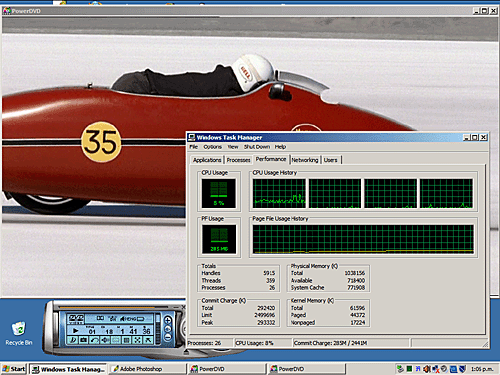This screenshot has height=375, width=500.
Task: Click the DVD logo in PowerDVD control panel
Action: [76, 319]
